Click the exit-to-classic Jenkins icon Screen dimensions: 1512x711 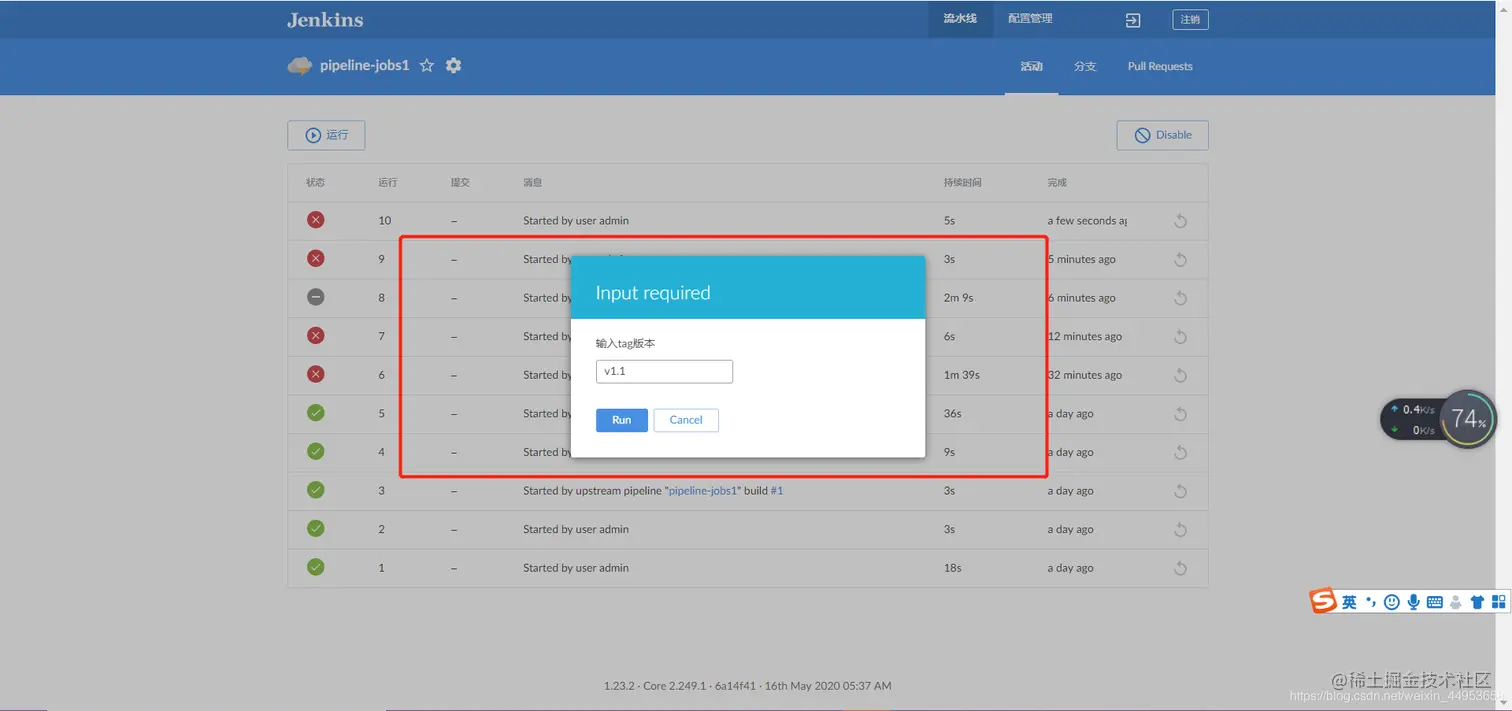[x=1132, y=20]
